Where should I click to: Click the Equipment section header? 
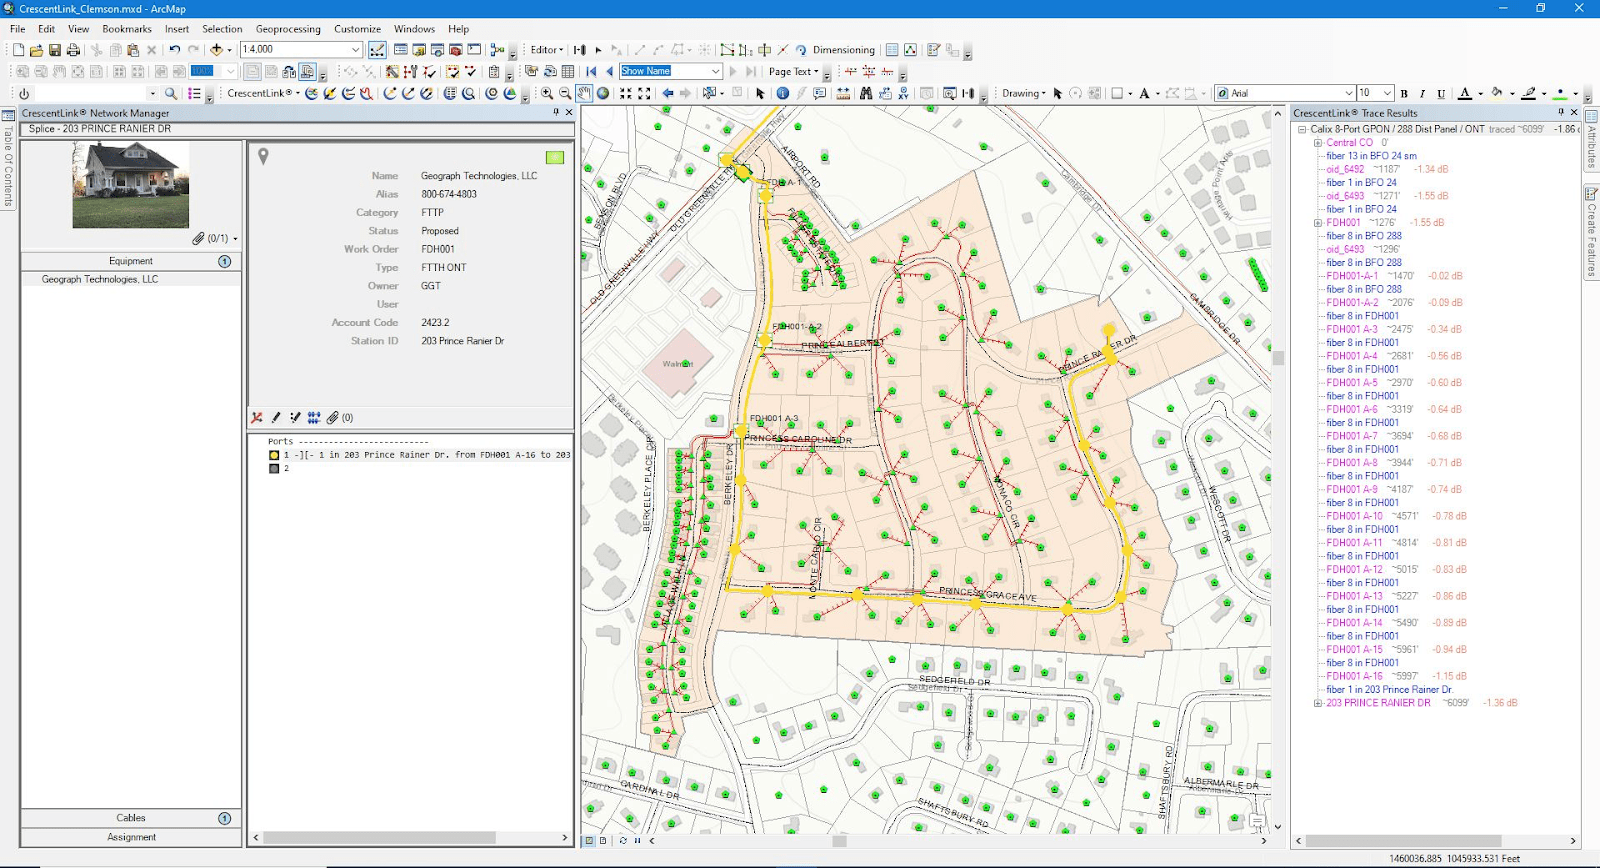[x=131, y=261]
